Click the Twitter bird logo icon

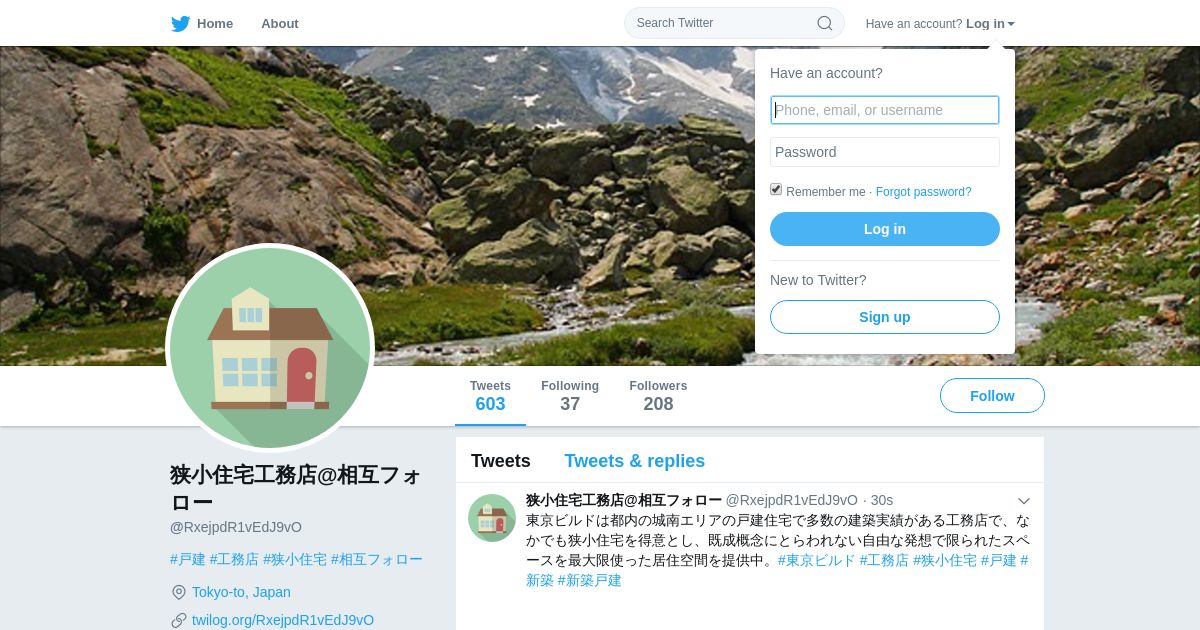(x=180, y=24)
